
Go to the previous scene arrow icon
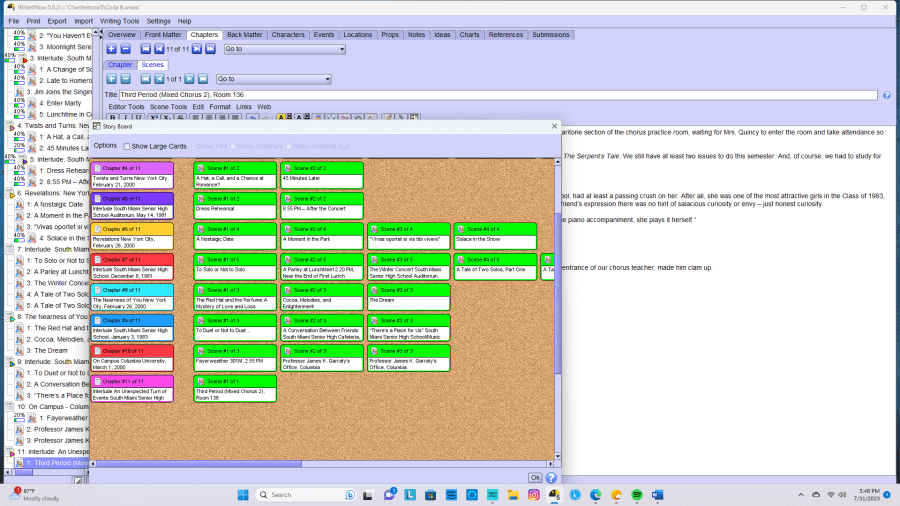pyautogui.click(x=159, y=79)
